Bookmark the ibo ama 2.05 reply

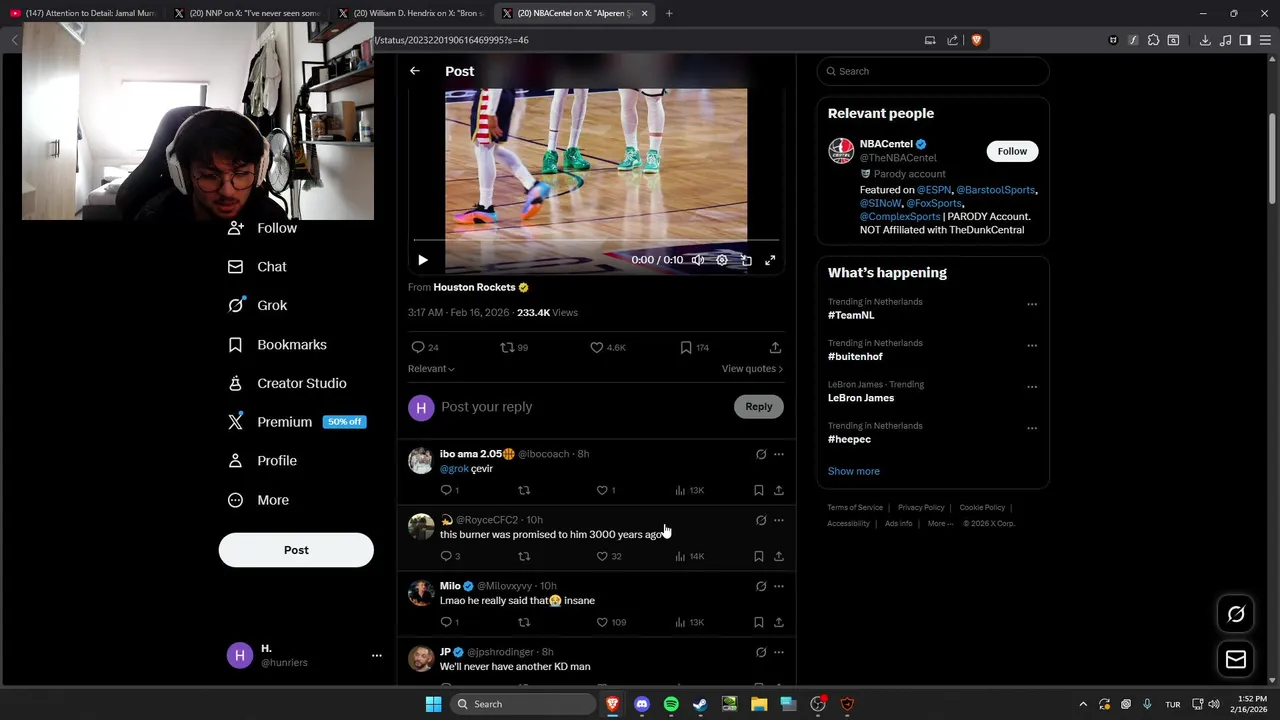tap(759, 490)
